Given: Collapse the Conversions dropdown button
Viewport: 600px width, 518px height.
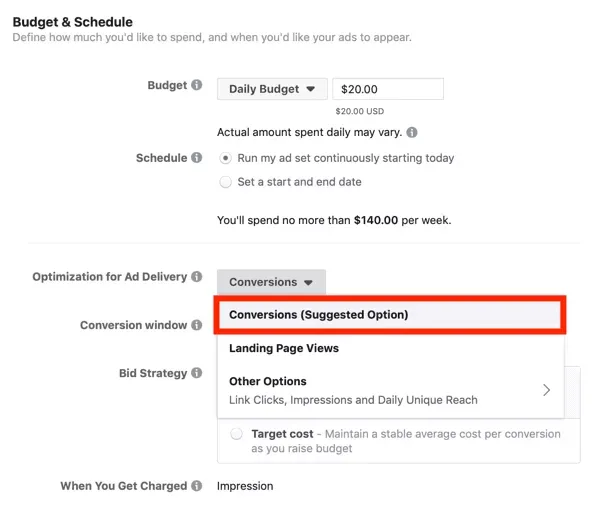Looking at the screenshot, I should tap(271, 282).
